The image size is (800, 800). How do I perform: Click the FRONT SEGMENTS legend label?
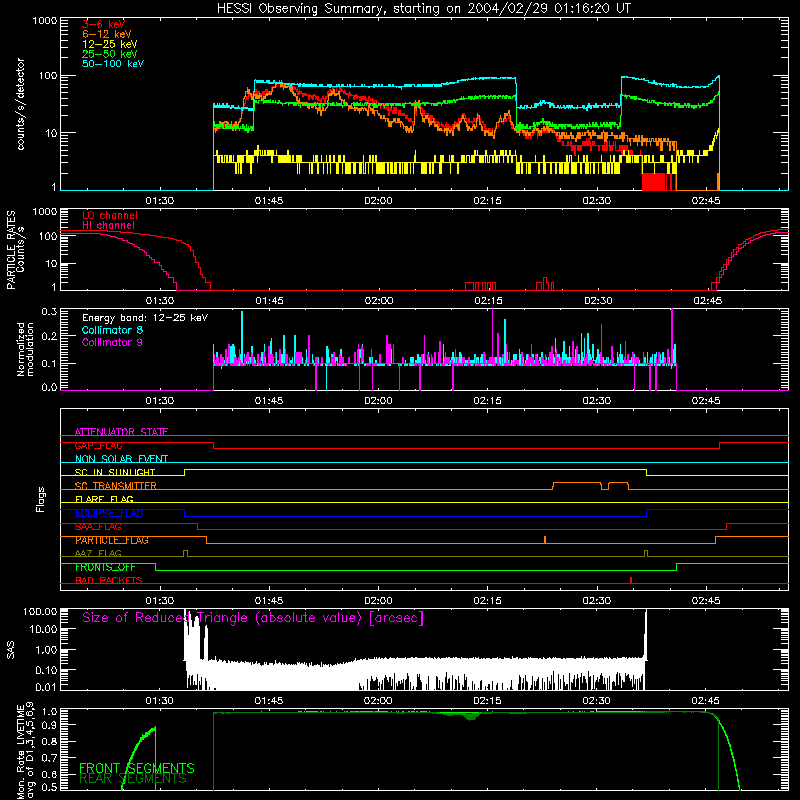pos(137,768)
